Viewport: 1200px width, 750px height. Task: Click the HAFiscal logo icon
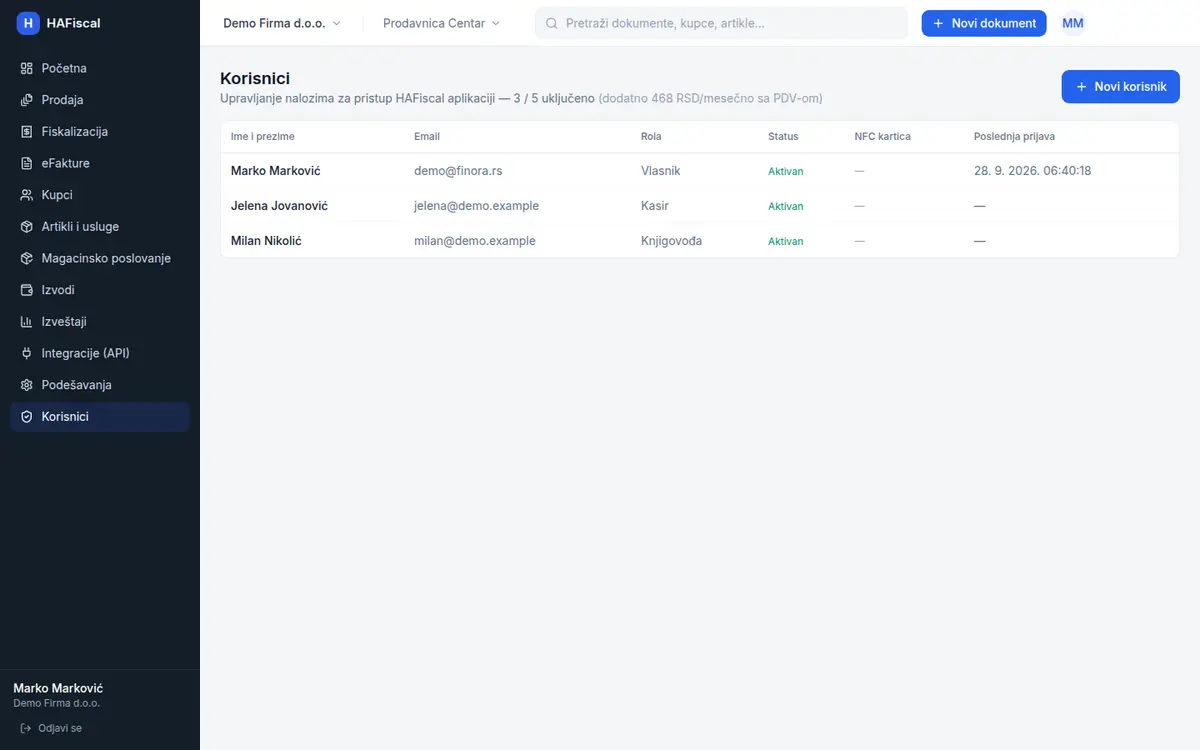tap(28, 23)
